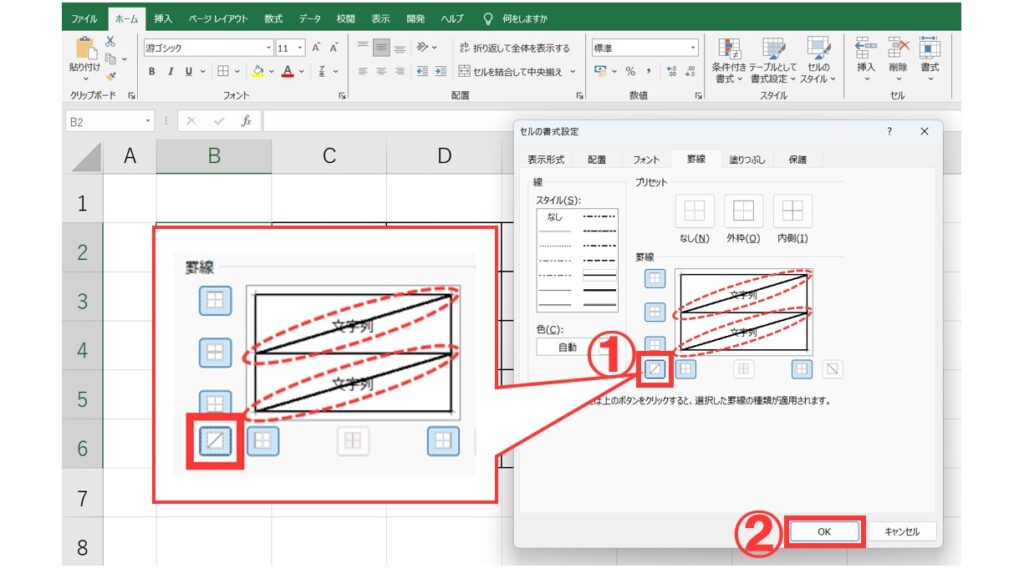The width and height of the screenshot is (1024, 569).
Task: Open 条件付き書式 conditional formatting
Action: click(x=729, y=61)
